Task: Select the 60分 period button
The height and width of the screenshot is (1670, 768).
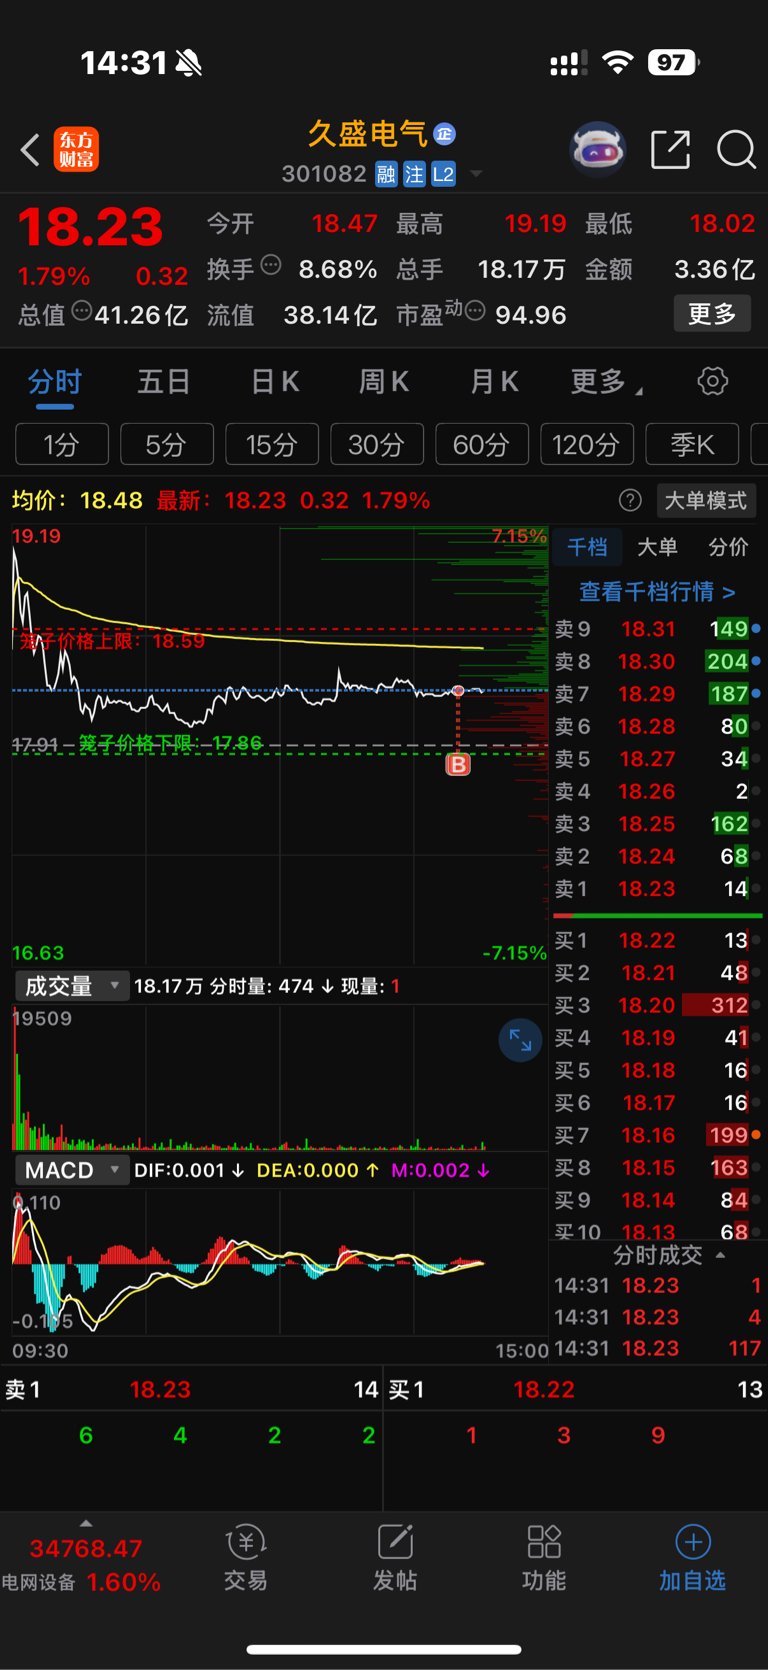Action: (482, 444)
